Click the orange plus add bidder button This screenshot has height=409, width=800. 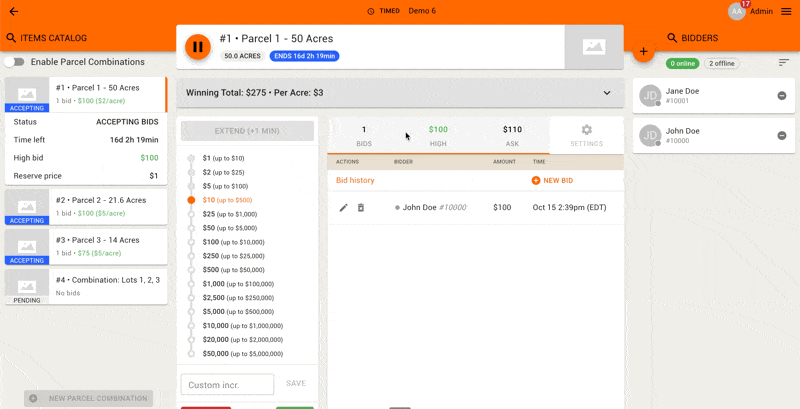tap(643, 51)
